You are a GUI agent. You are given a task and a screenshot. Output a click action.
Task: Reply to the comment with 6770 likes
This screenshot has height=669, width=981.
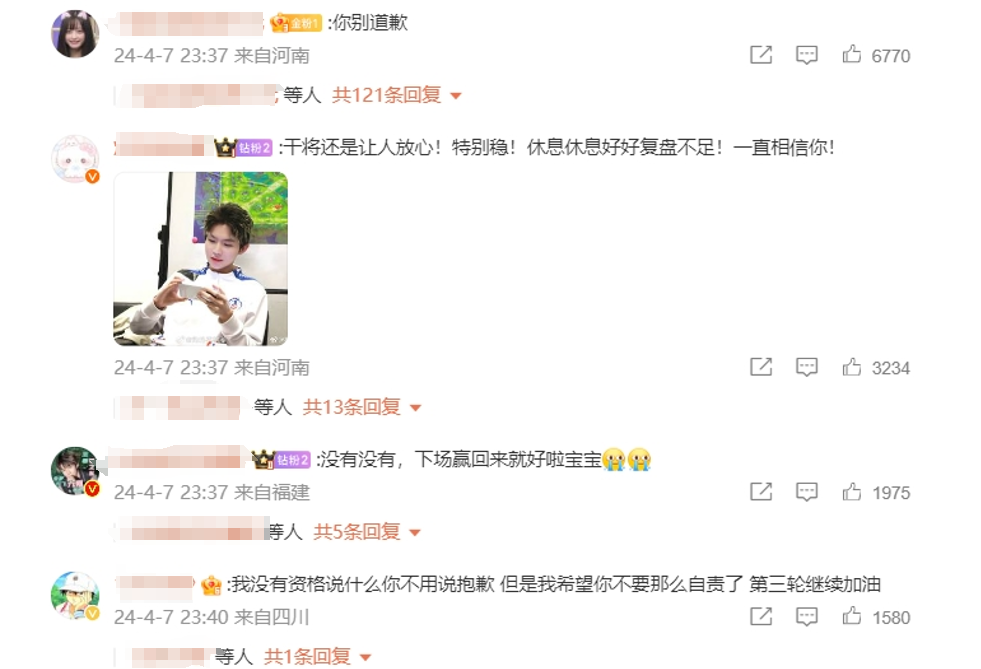click(806, 55)
